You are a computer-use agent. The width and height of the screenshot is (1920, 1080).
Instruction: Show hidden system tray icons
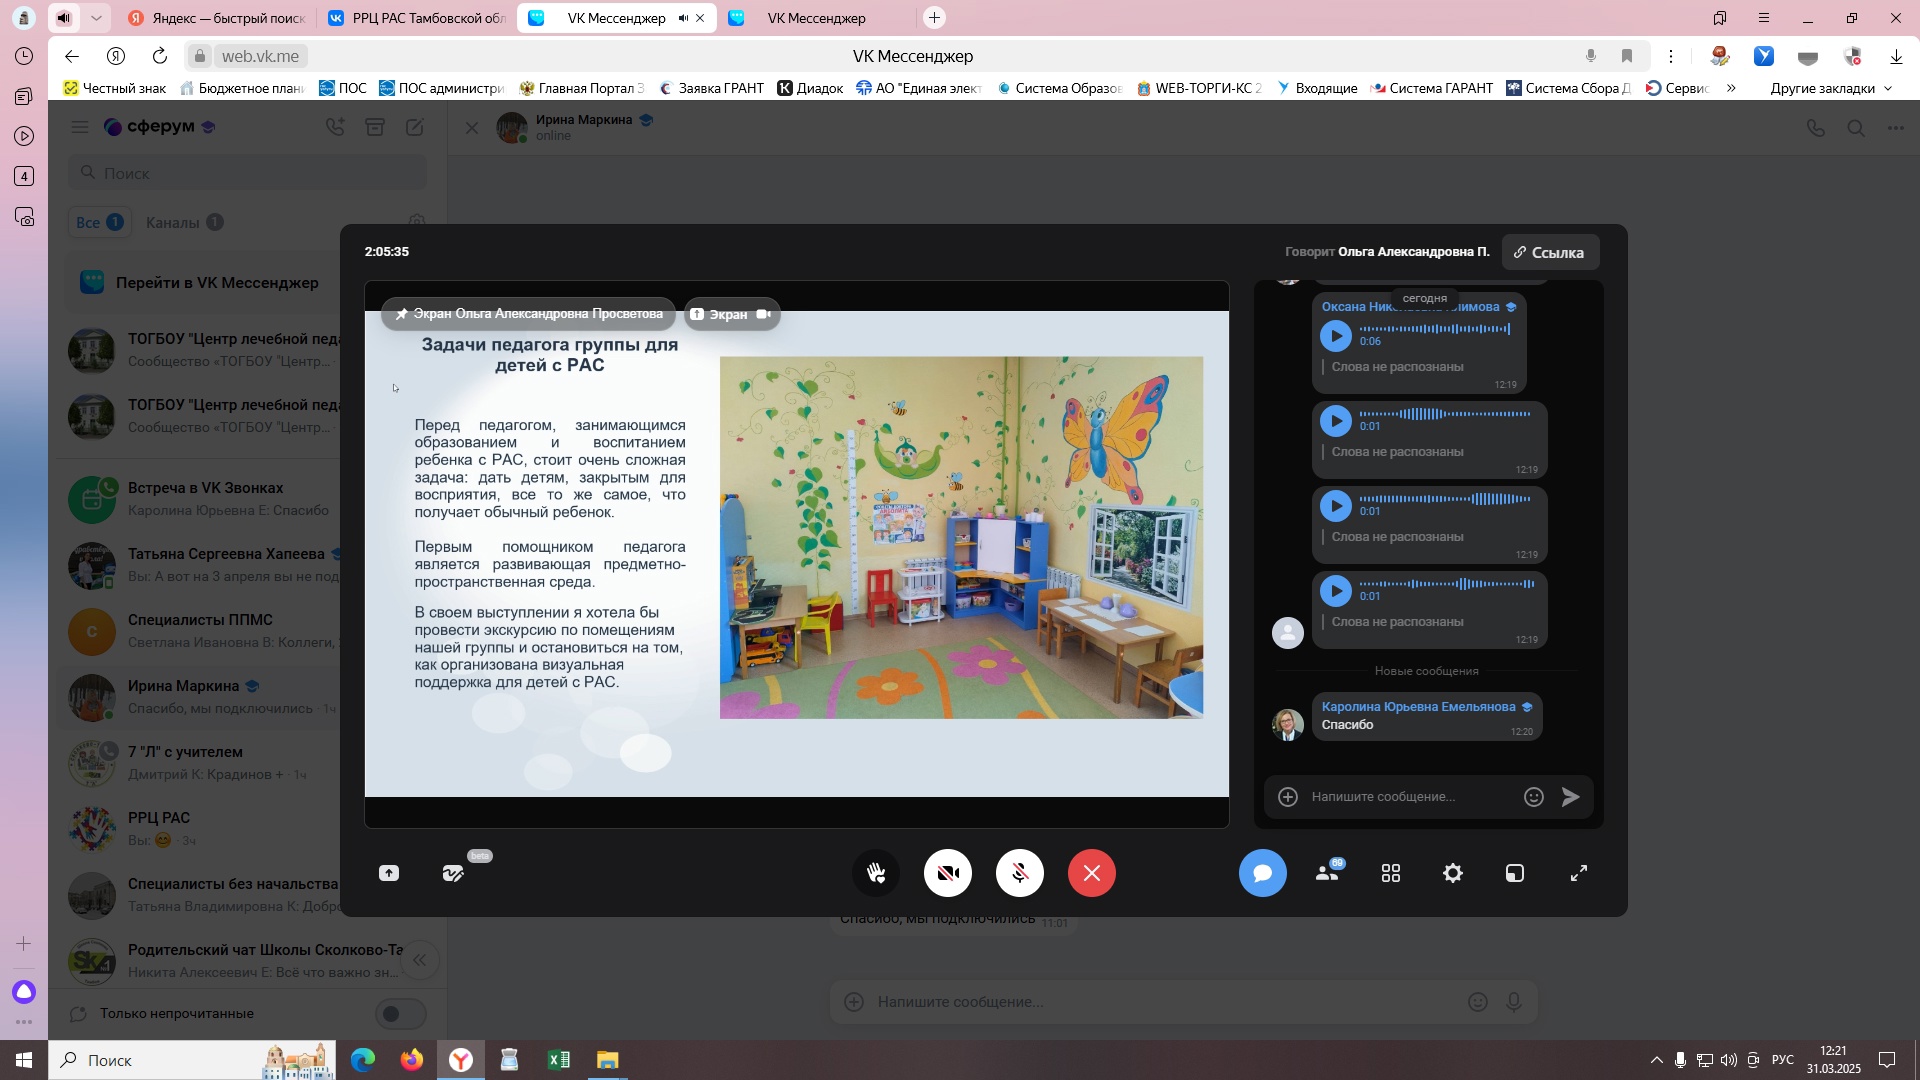(x=1657, y=1060)
